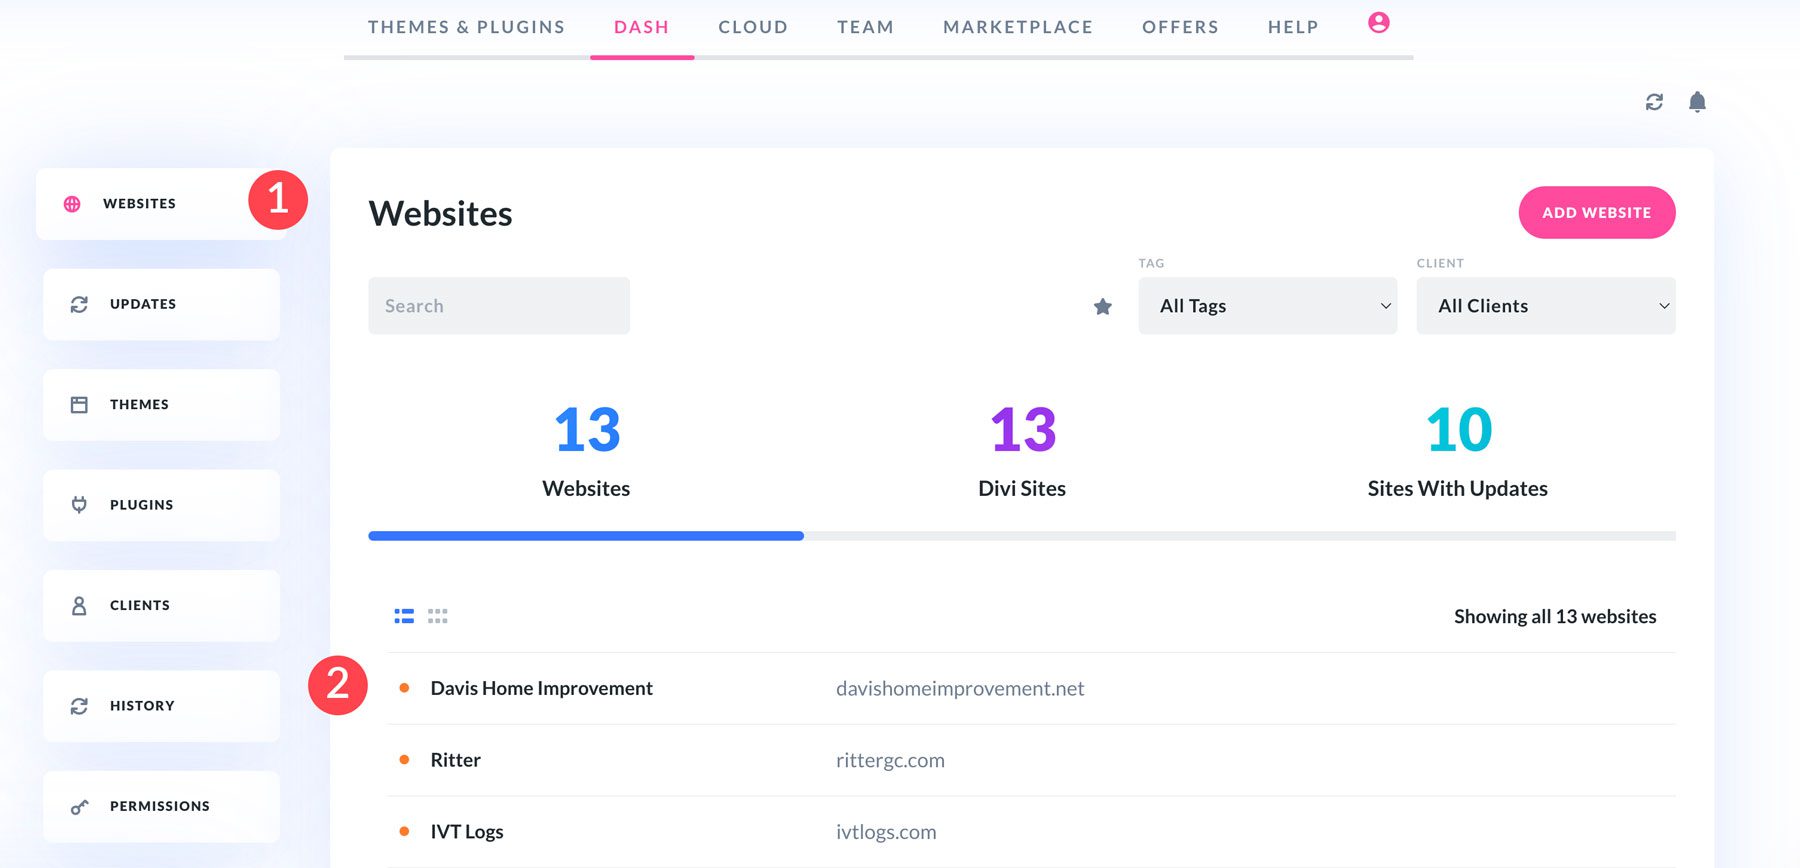Open the Ritter site row
1800x868 pixels.
tap(1031, 760)
